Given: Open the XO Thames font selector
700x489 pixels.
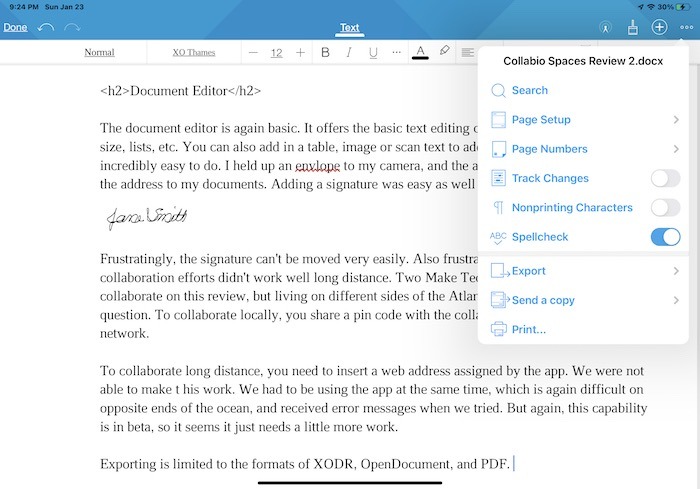Looking at the screenshot, I should tap(194, 52).
